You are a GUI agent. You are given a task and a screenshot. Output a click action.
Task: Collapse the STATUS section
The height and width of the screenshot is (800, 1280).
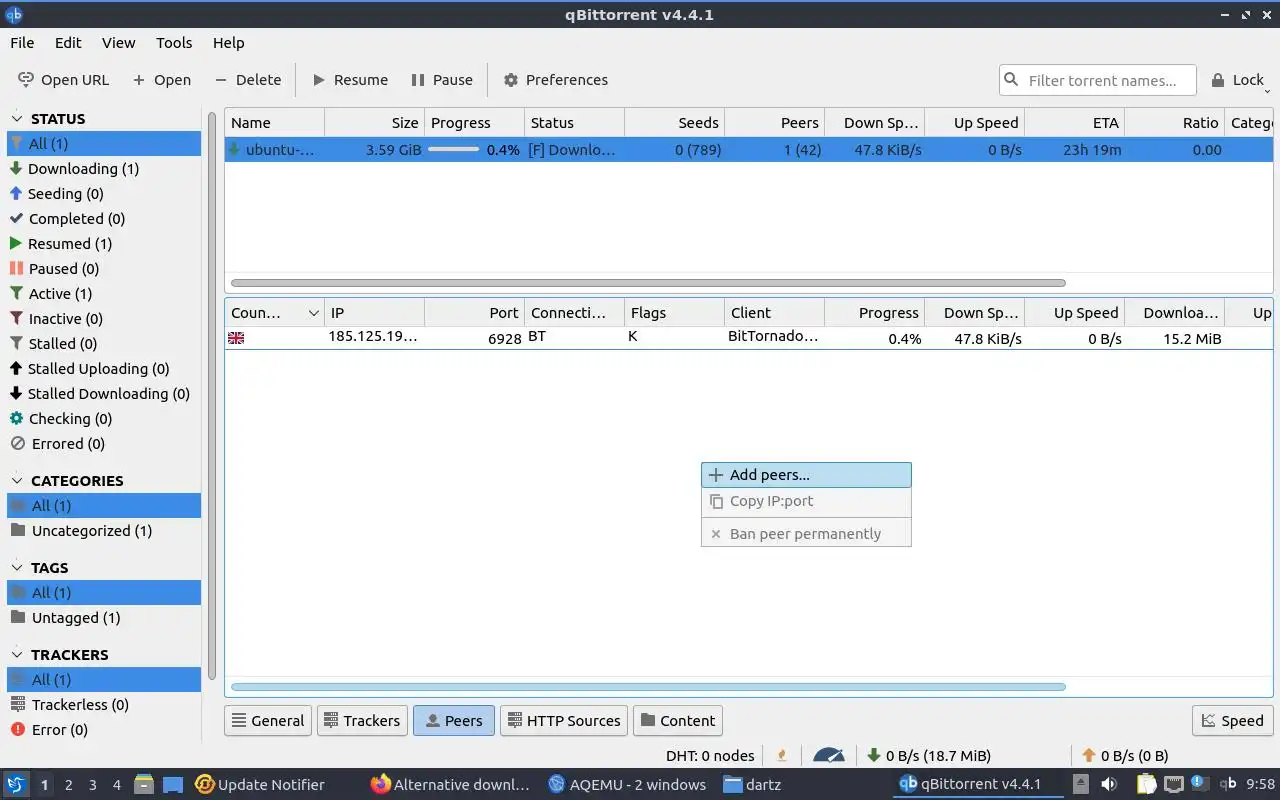17,118
